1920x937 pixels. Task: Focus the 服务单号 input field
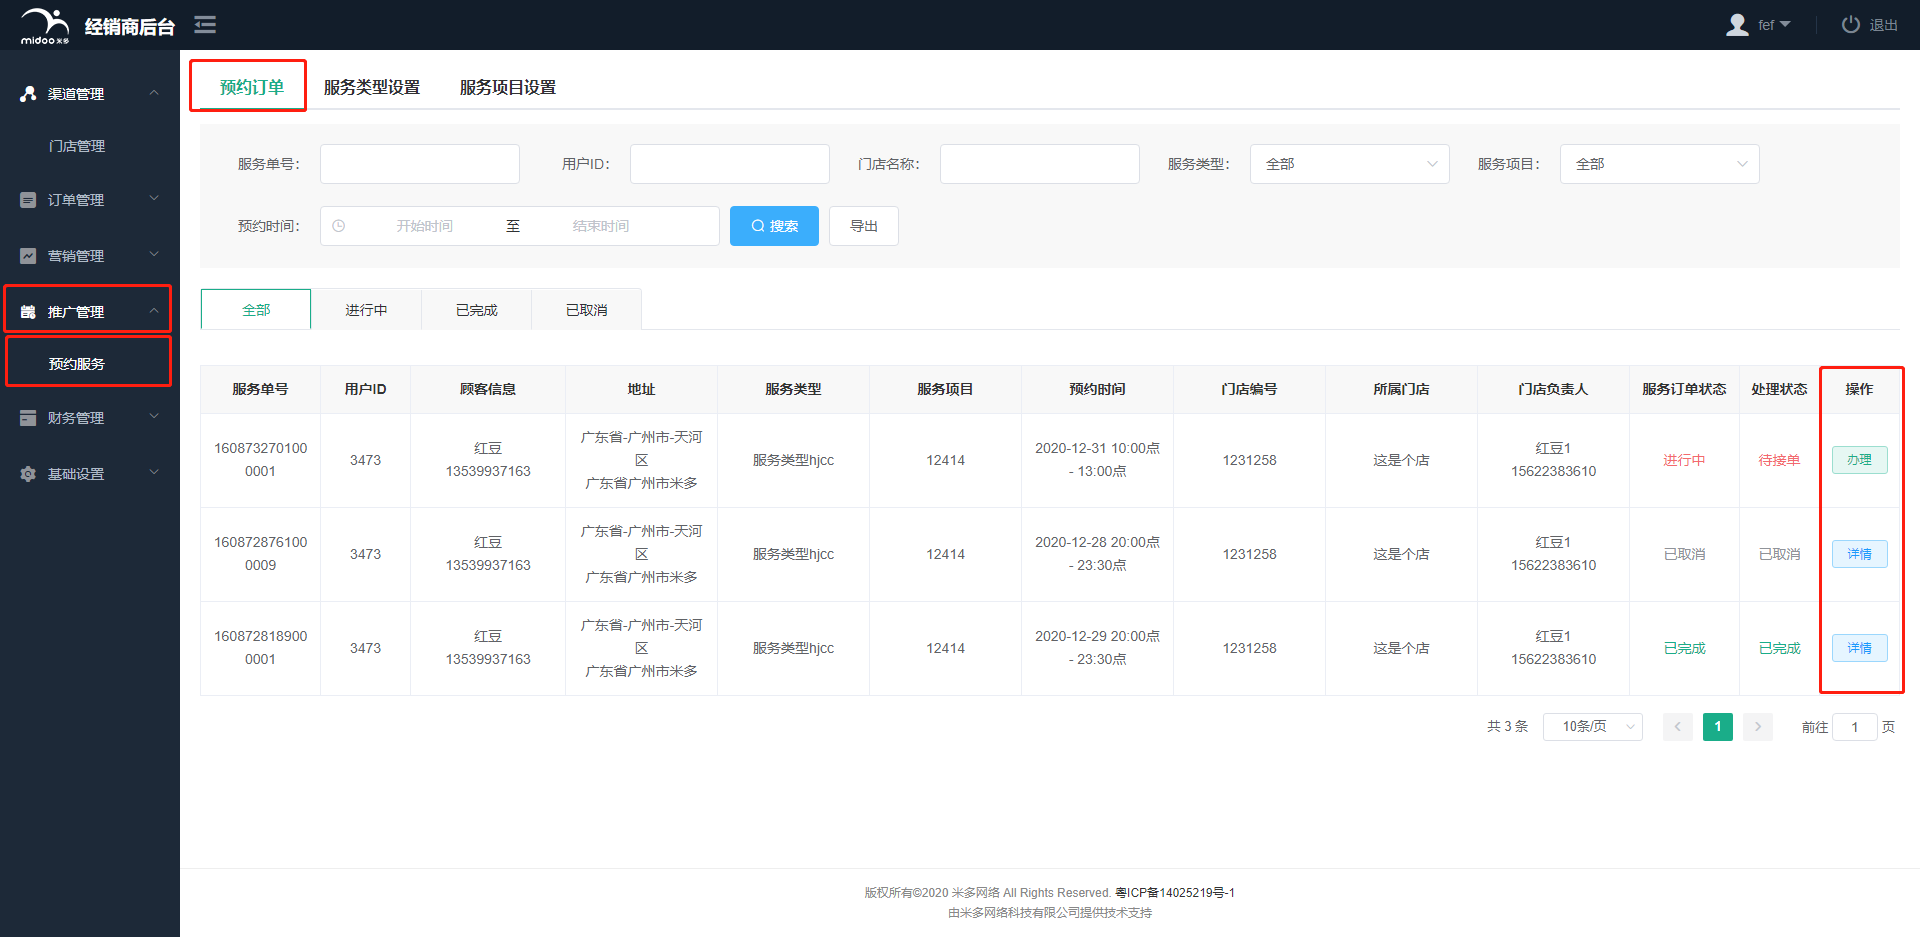(419, 164)
